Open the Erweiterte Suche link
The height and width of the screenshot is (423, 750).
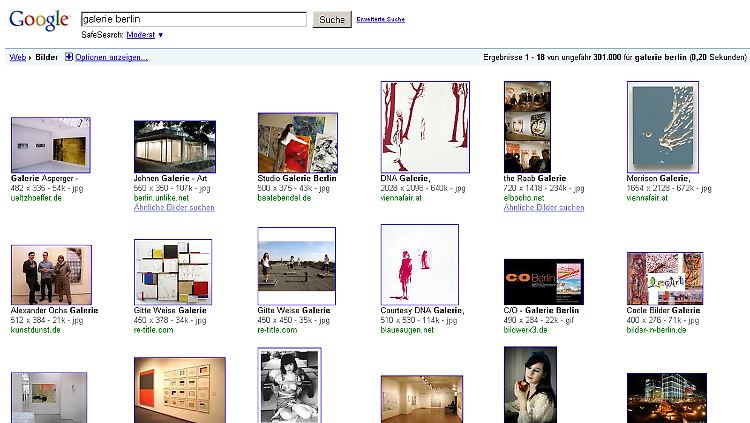[x=380, y=19]
